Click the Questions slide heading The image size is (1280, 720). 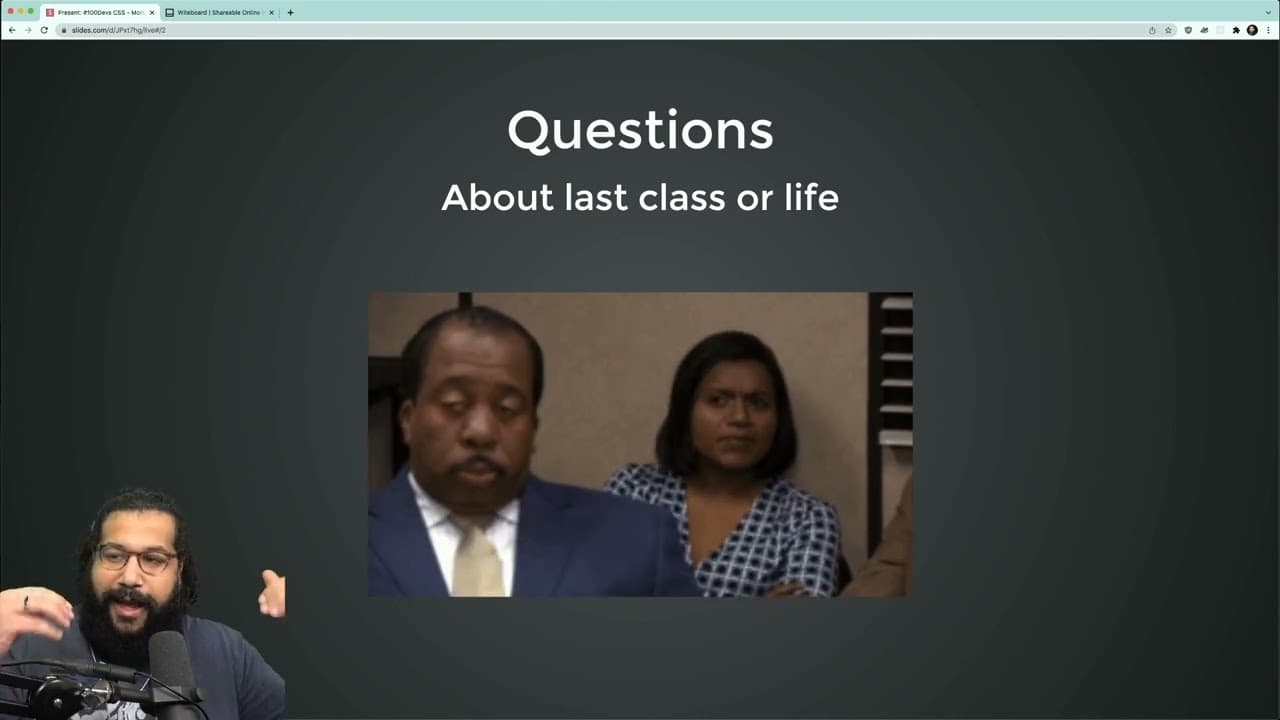tap(640, 131)
